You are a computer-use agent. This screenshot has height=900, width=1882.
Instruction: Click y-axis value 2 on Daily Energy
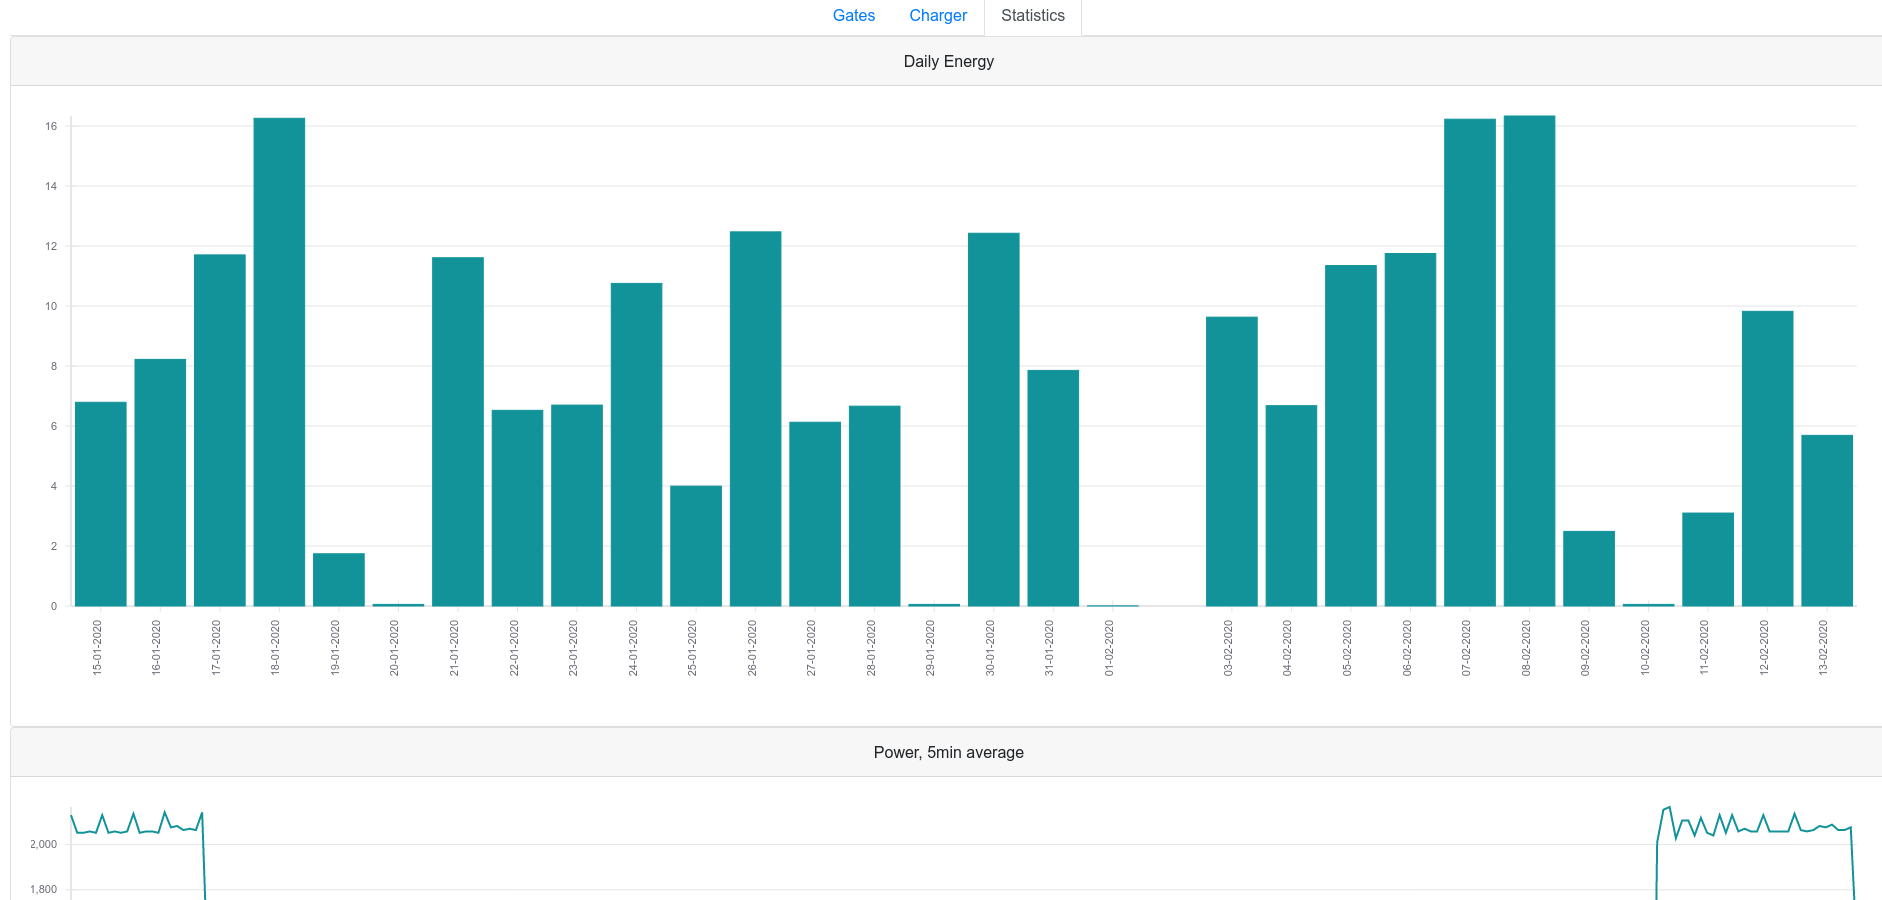(x=54, y=546)
